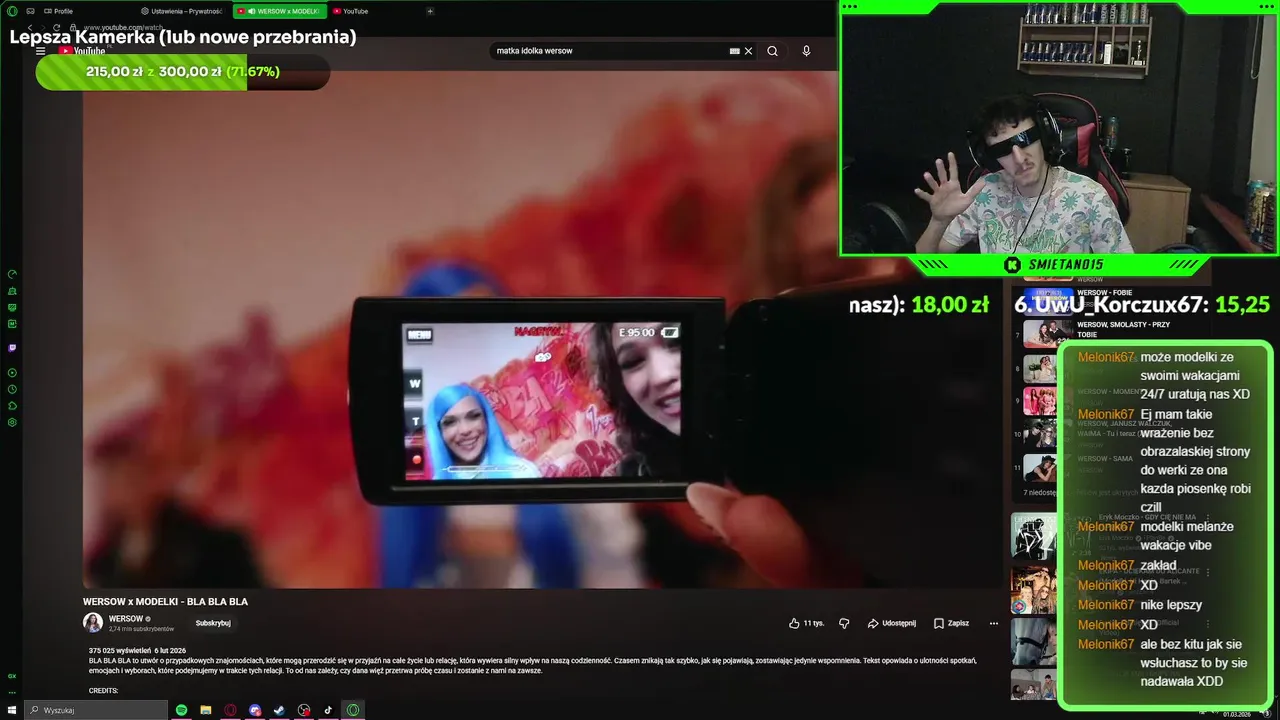Image resolution: width=1280 pixels, height=720 pixels.
Task: Go to YouTube home via logo
Action: pos(82,51)
